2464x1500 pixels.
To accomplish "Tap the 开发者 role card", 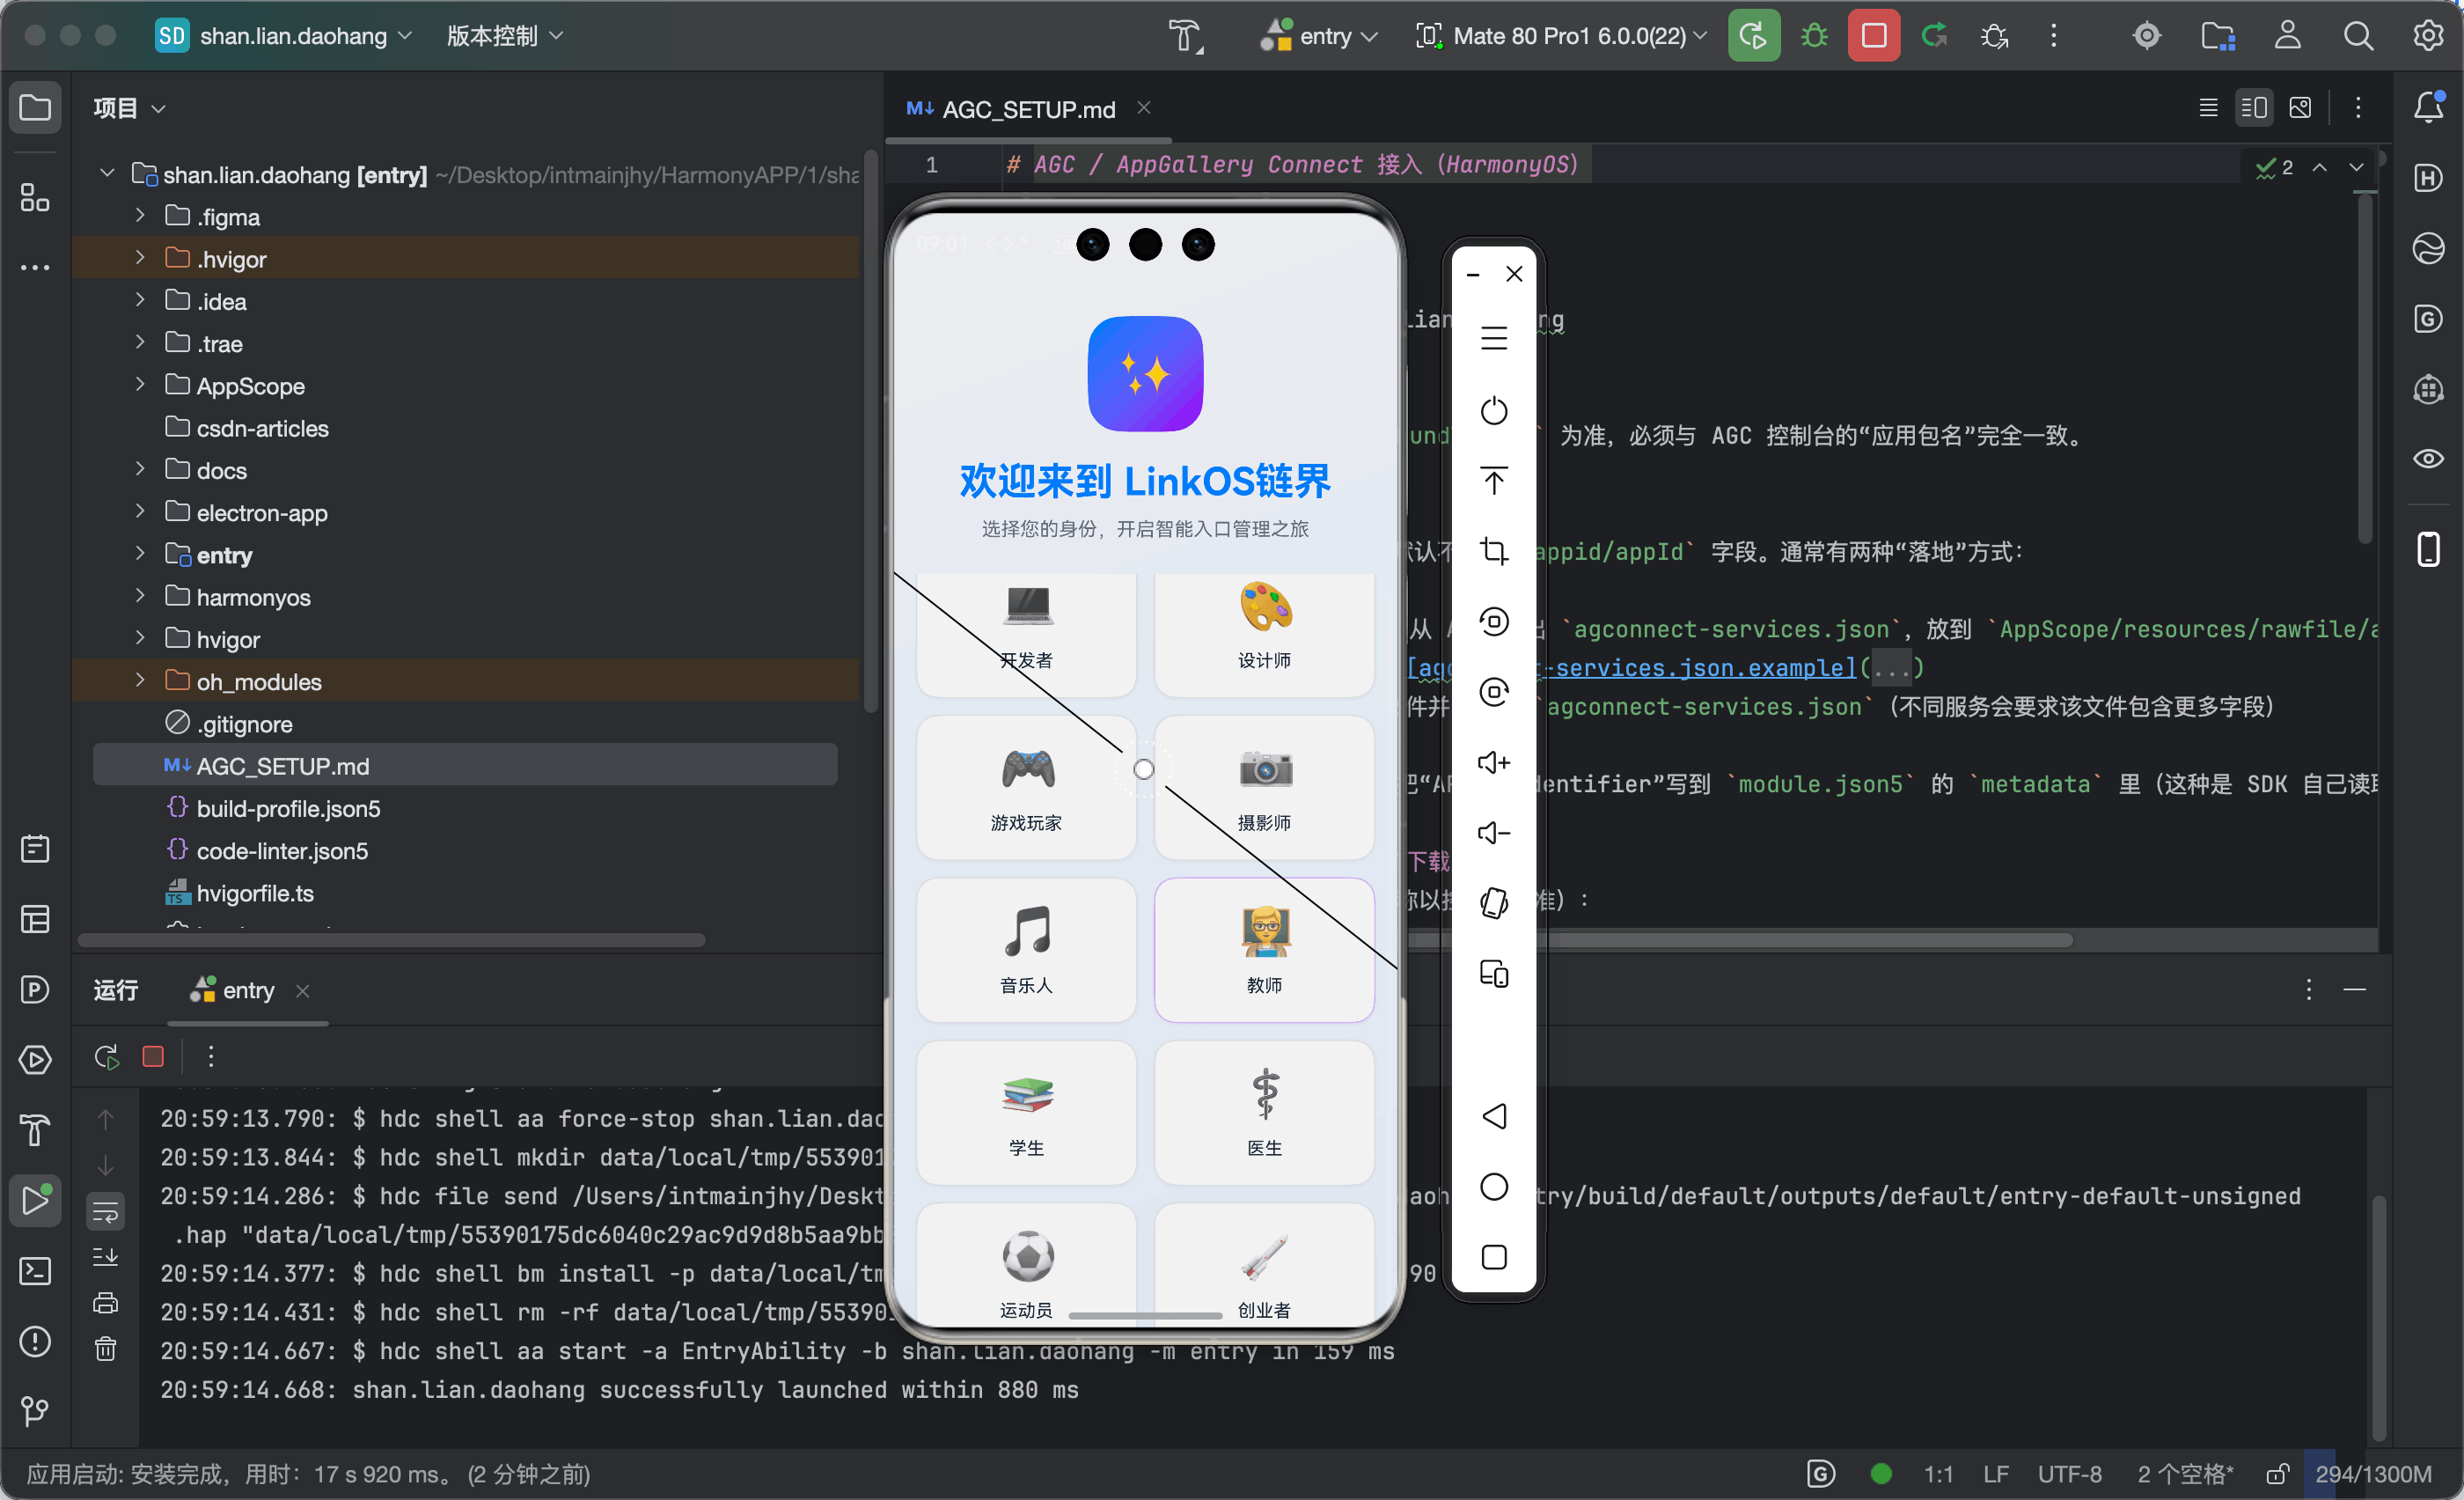I will [x=1026, y=634].
